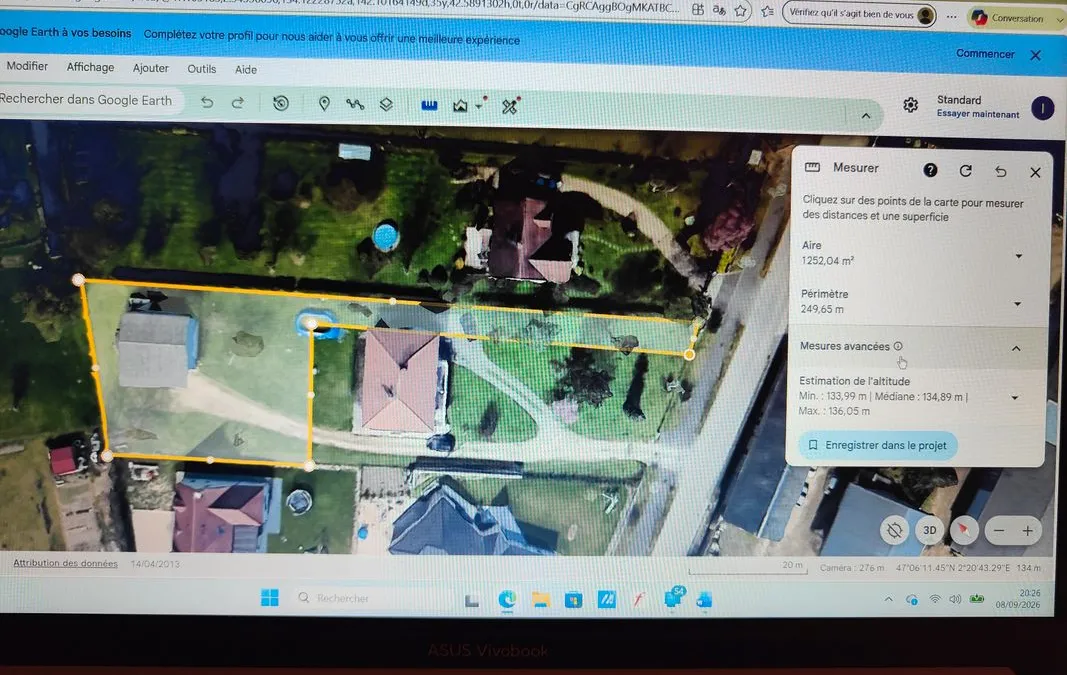The image size is (1067, 675).
Task: Open the Windows Start menu
Action: pyautogui.click(x=269, y=597)
